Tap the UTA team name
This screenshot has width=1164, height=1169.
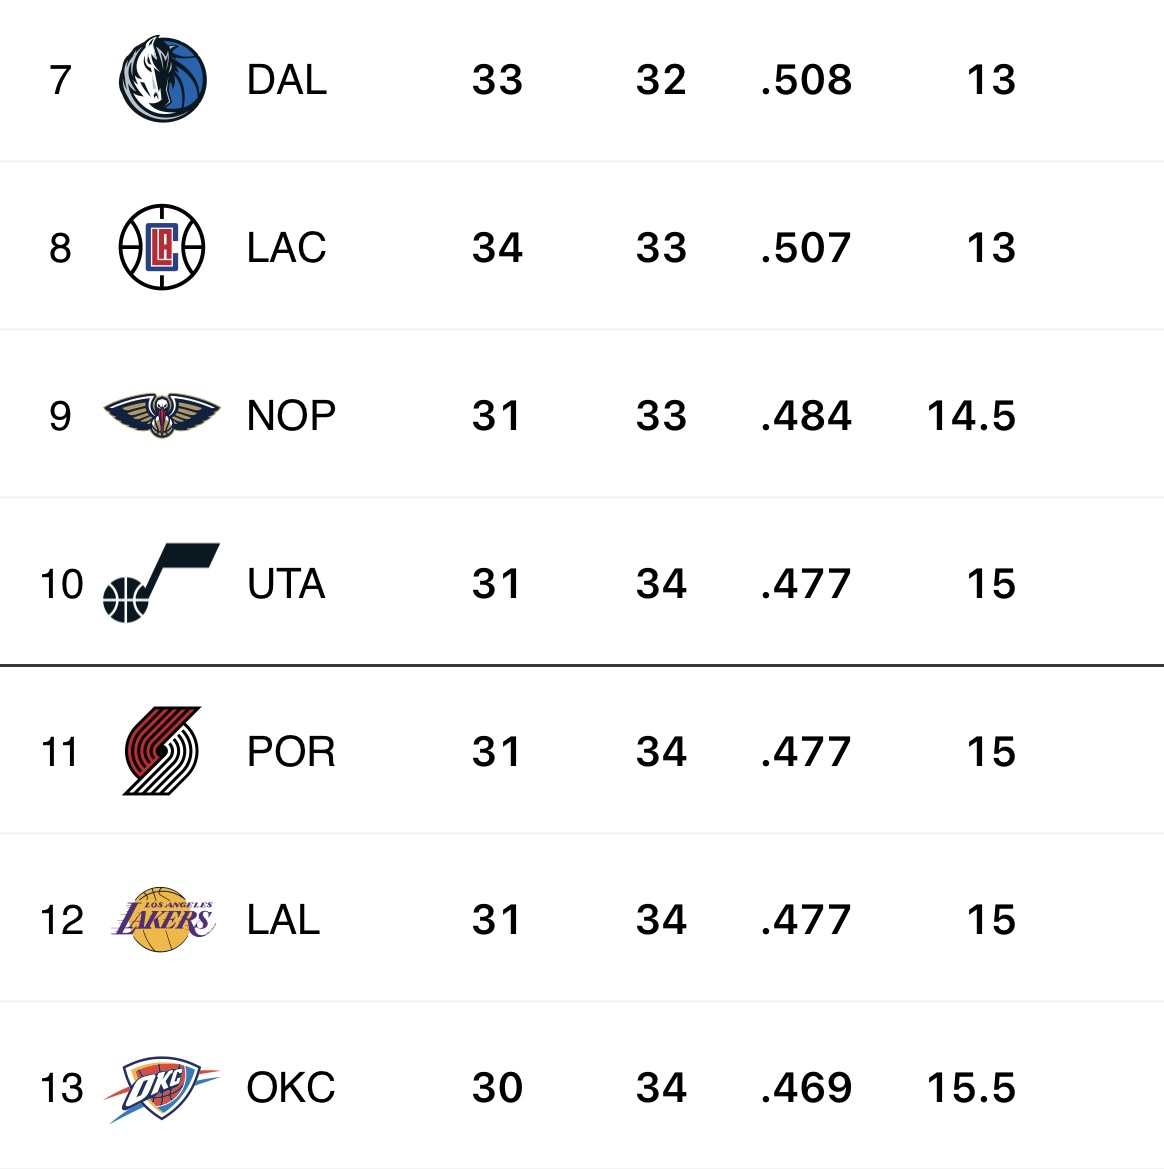(x=286, y=583)
